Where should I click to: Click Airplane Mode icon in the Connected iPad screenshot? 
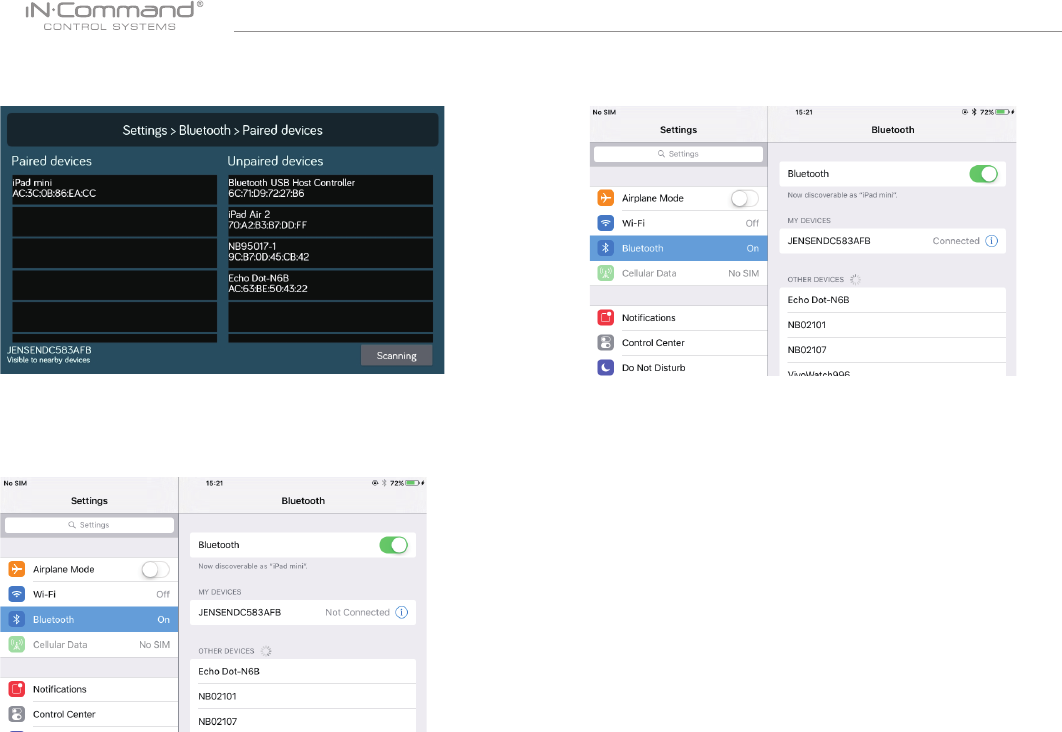pyautogui.click(x=606, y=198)
